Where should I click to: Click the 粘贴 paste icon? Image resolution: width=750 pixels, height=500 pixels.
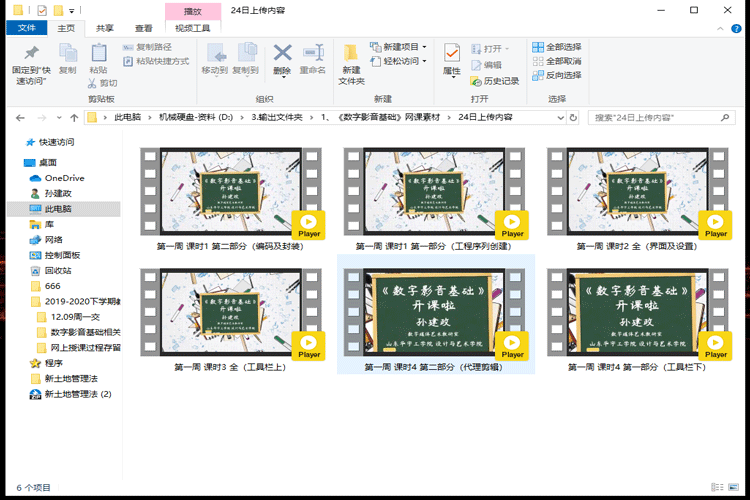tap(98, 54)
